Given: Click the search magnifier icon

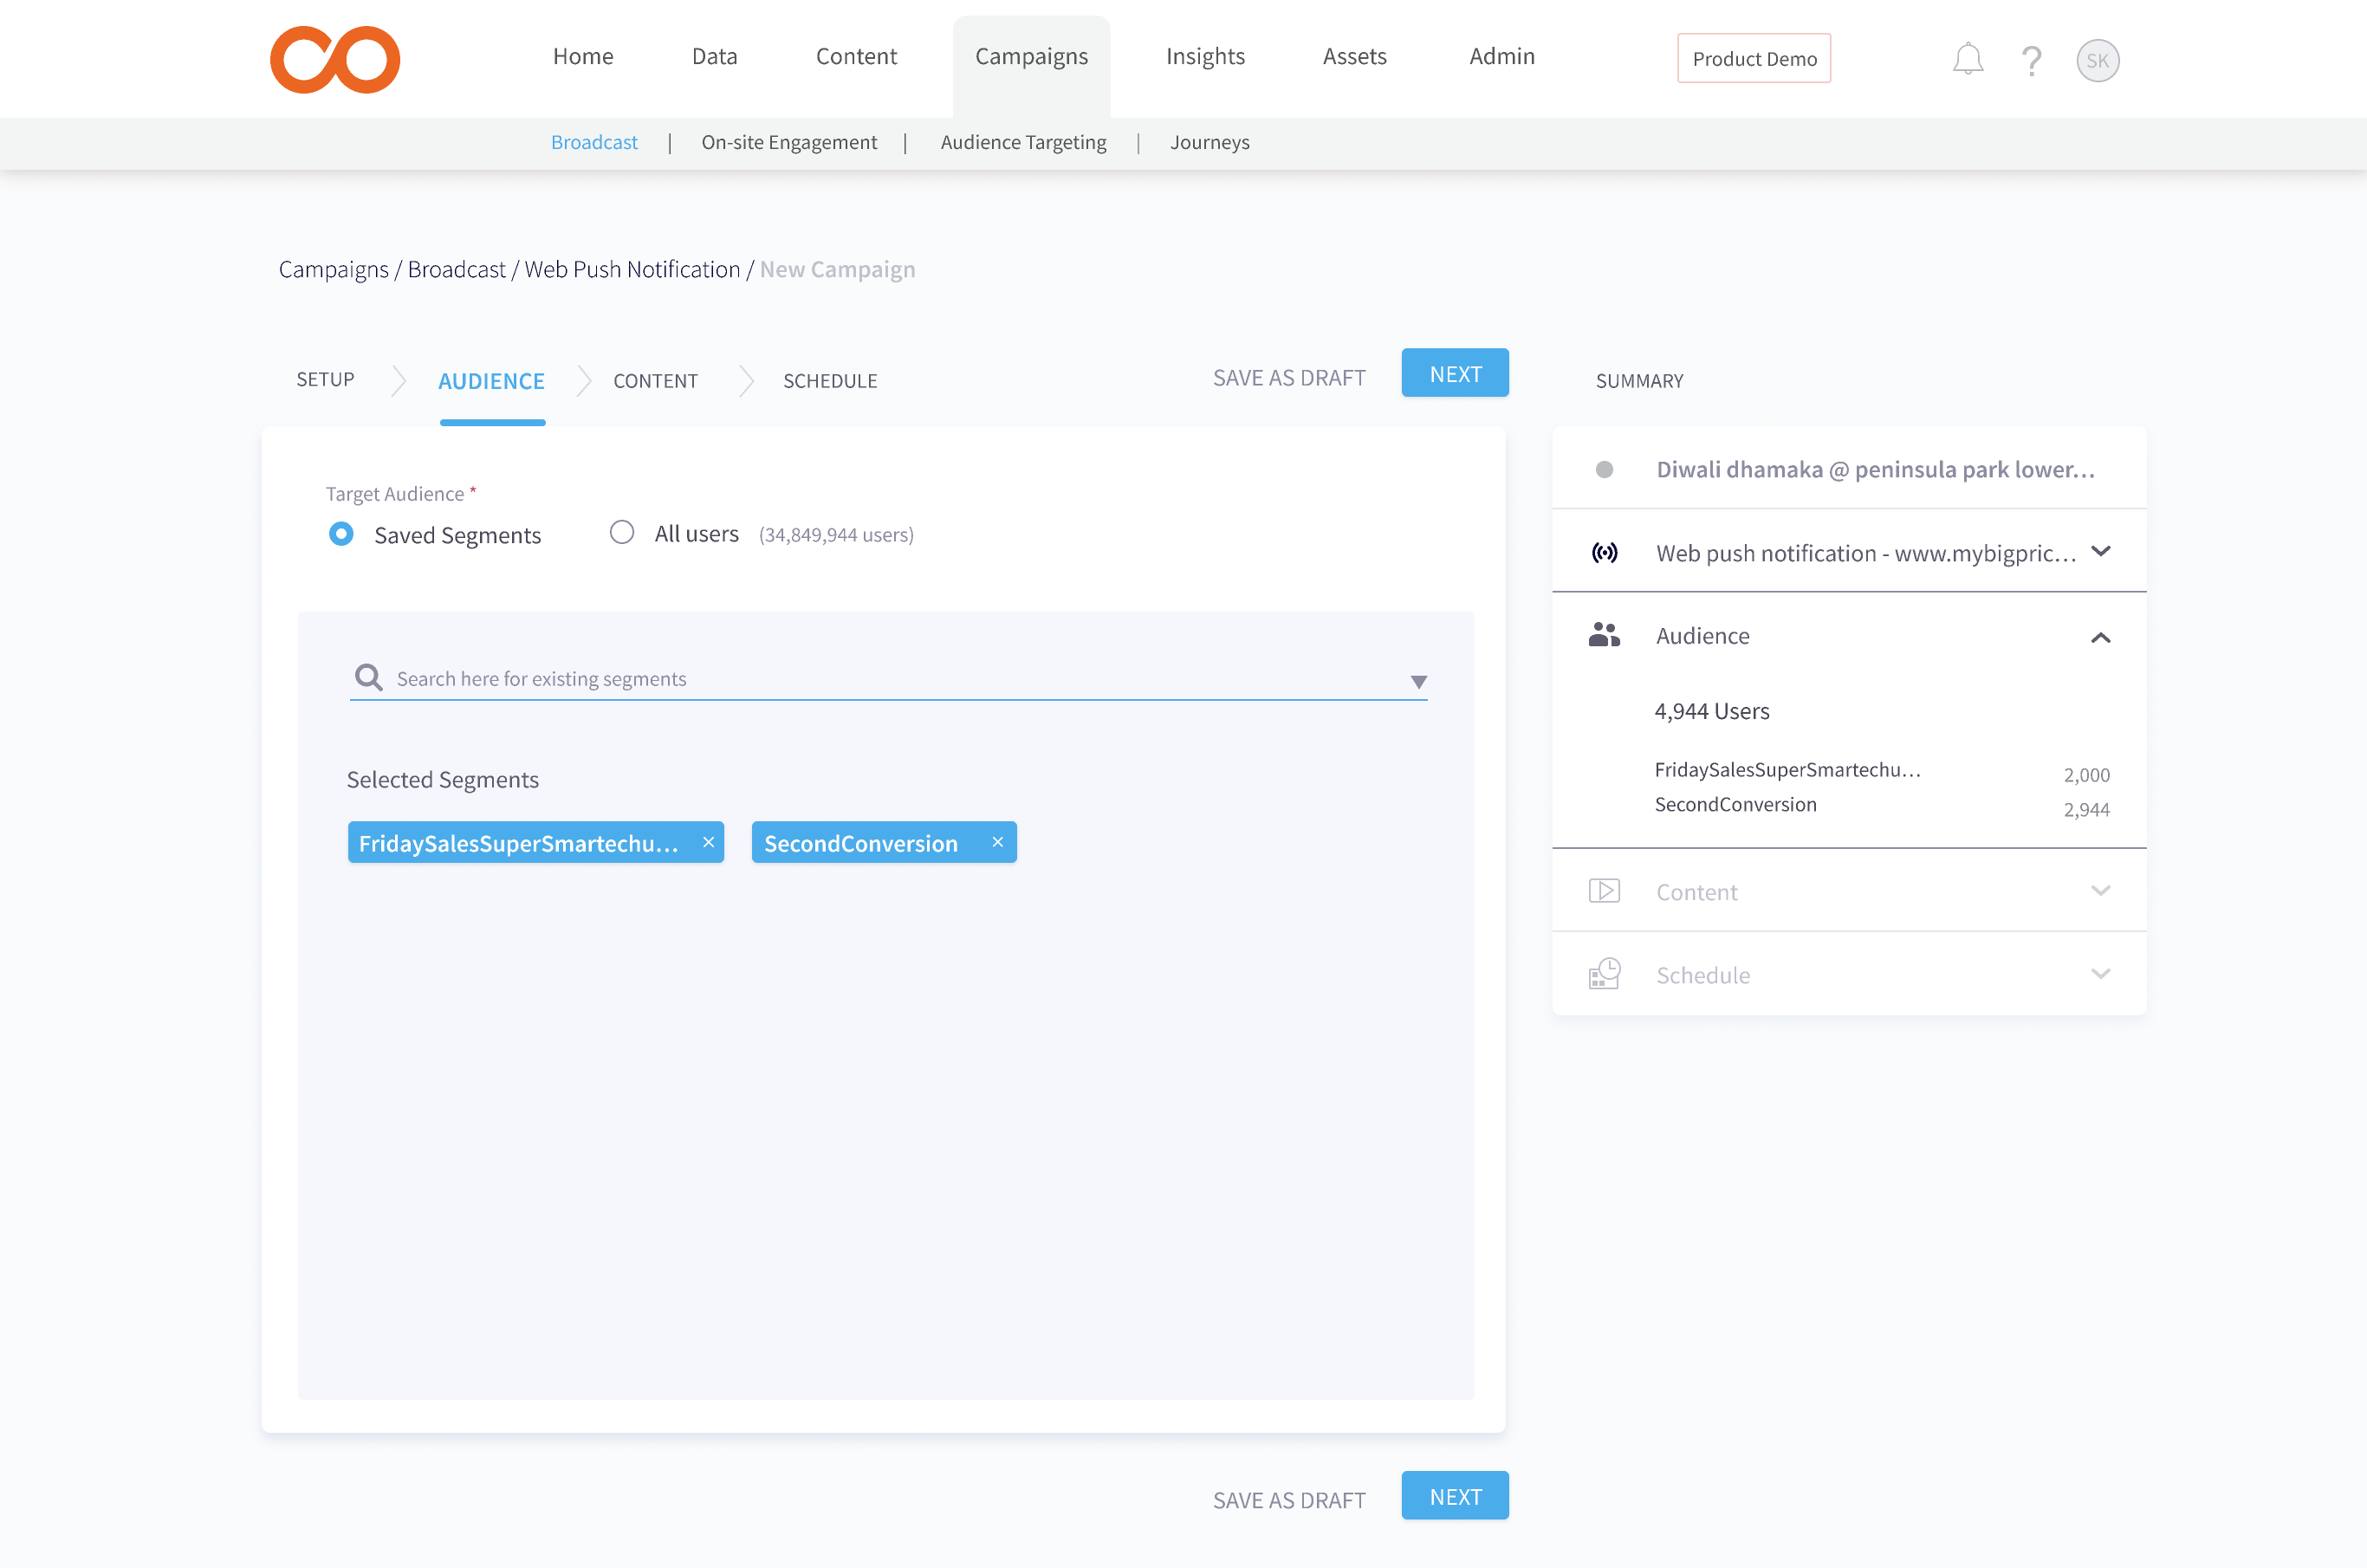Looking at the screenshot, I should [368, 678].
